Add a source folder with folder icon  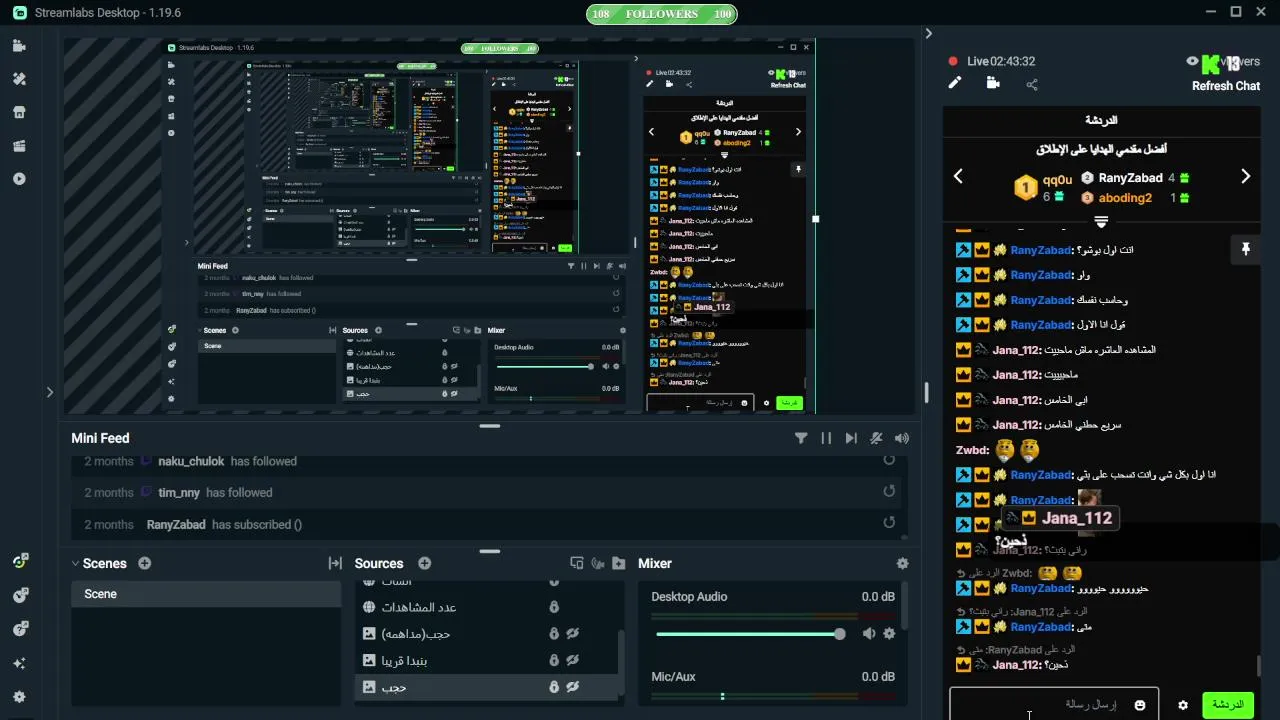pyautogui.click(x=619, y=564)
